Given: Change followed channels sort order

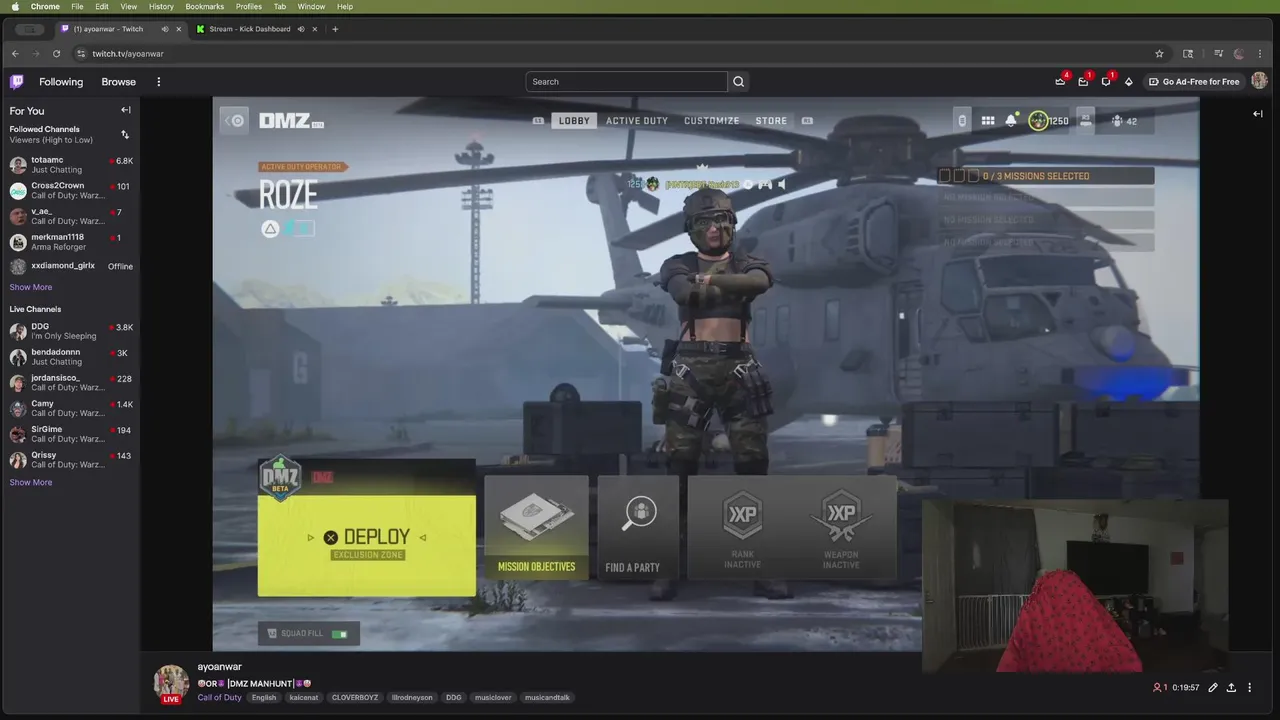Looking at the screenshot, I should [125, 134].
